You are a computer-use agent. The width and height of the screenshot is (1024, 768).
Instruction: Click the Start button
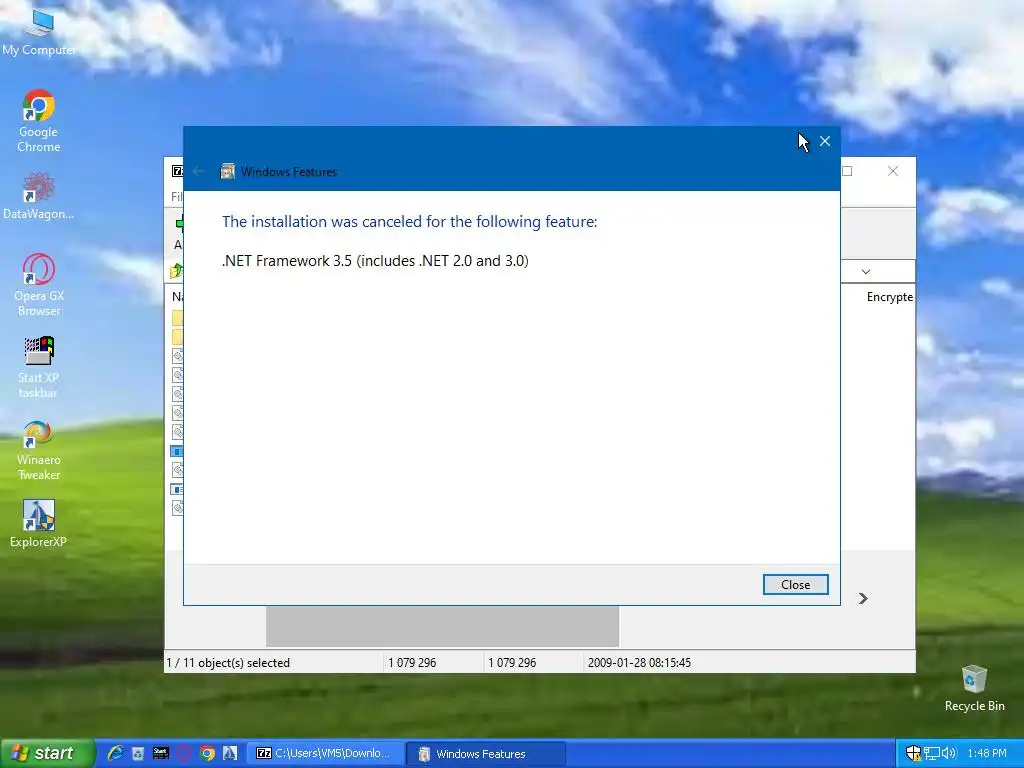click(x=46, y=753)
